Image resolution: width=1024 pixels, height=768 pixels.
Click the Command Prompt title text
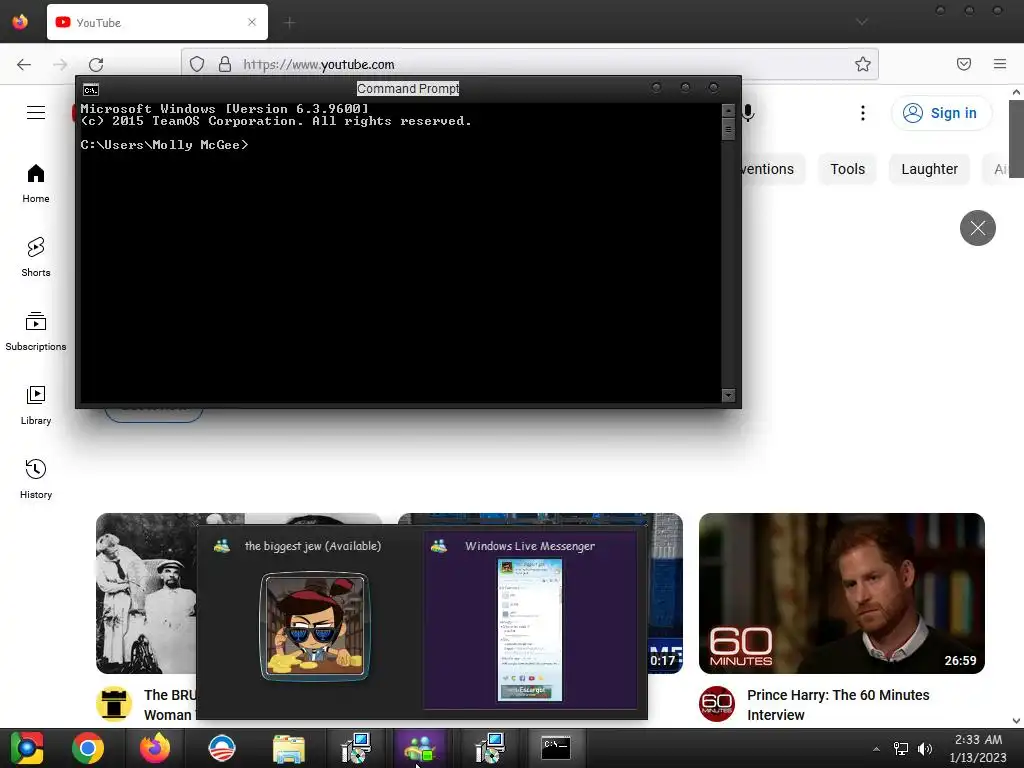[408, 88]
